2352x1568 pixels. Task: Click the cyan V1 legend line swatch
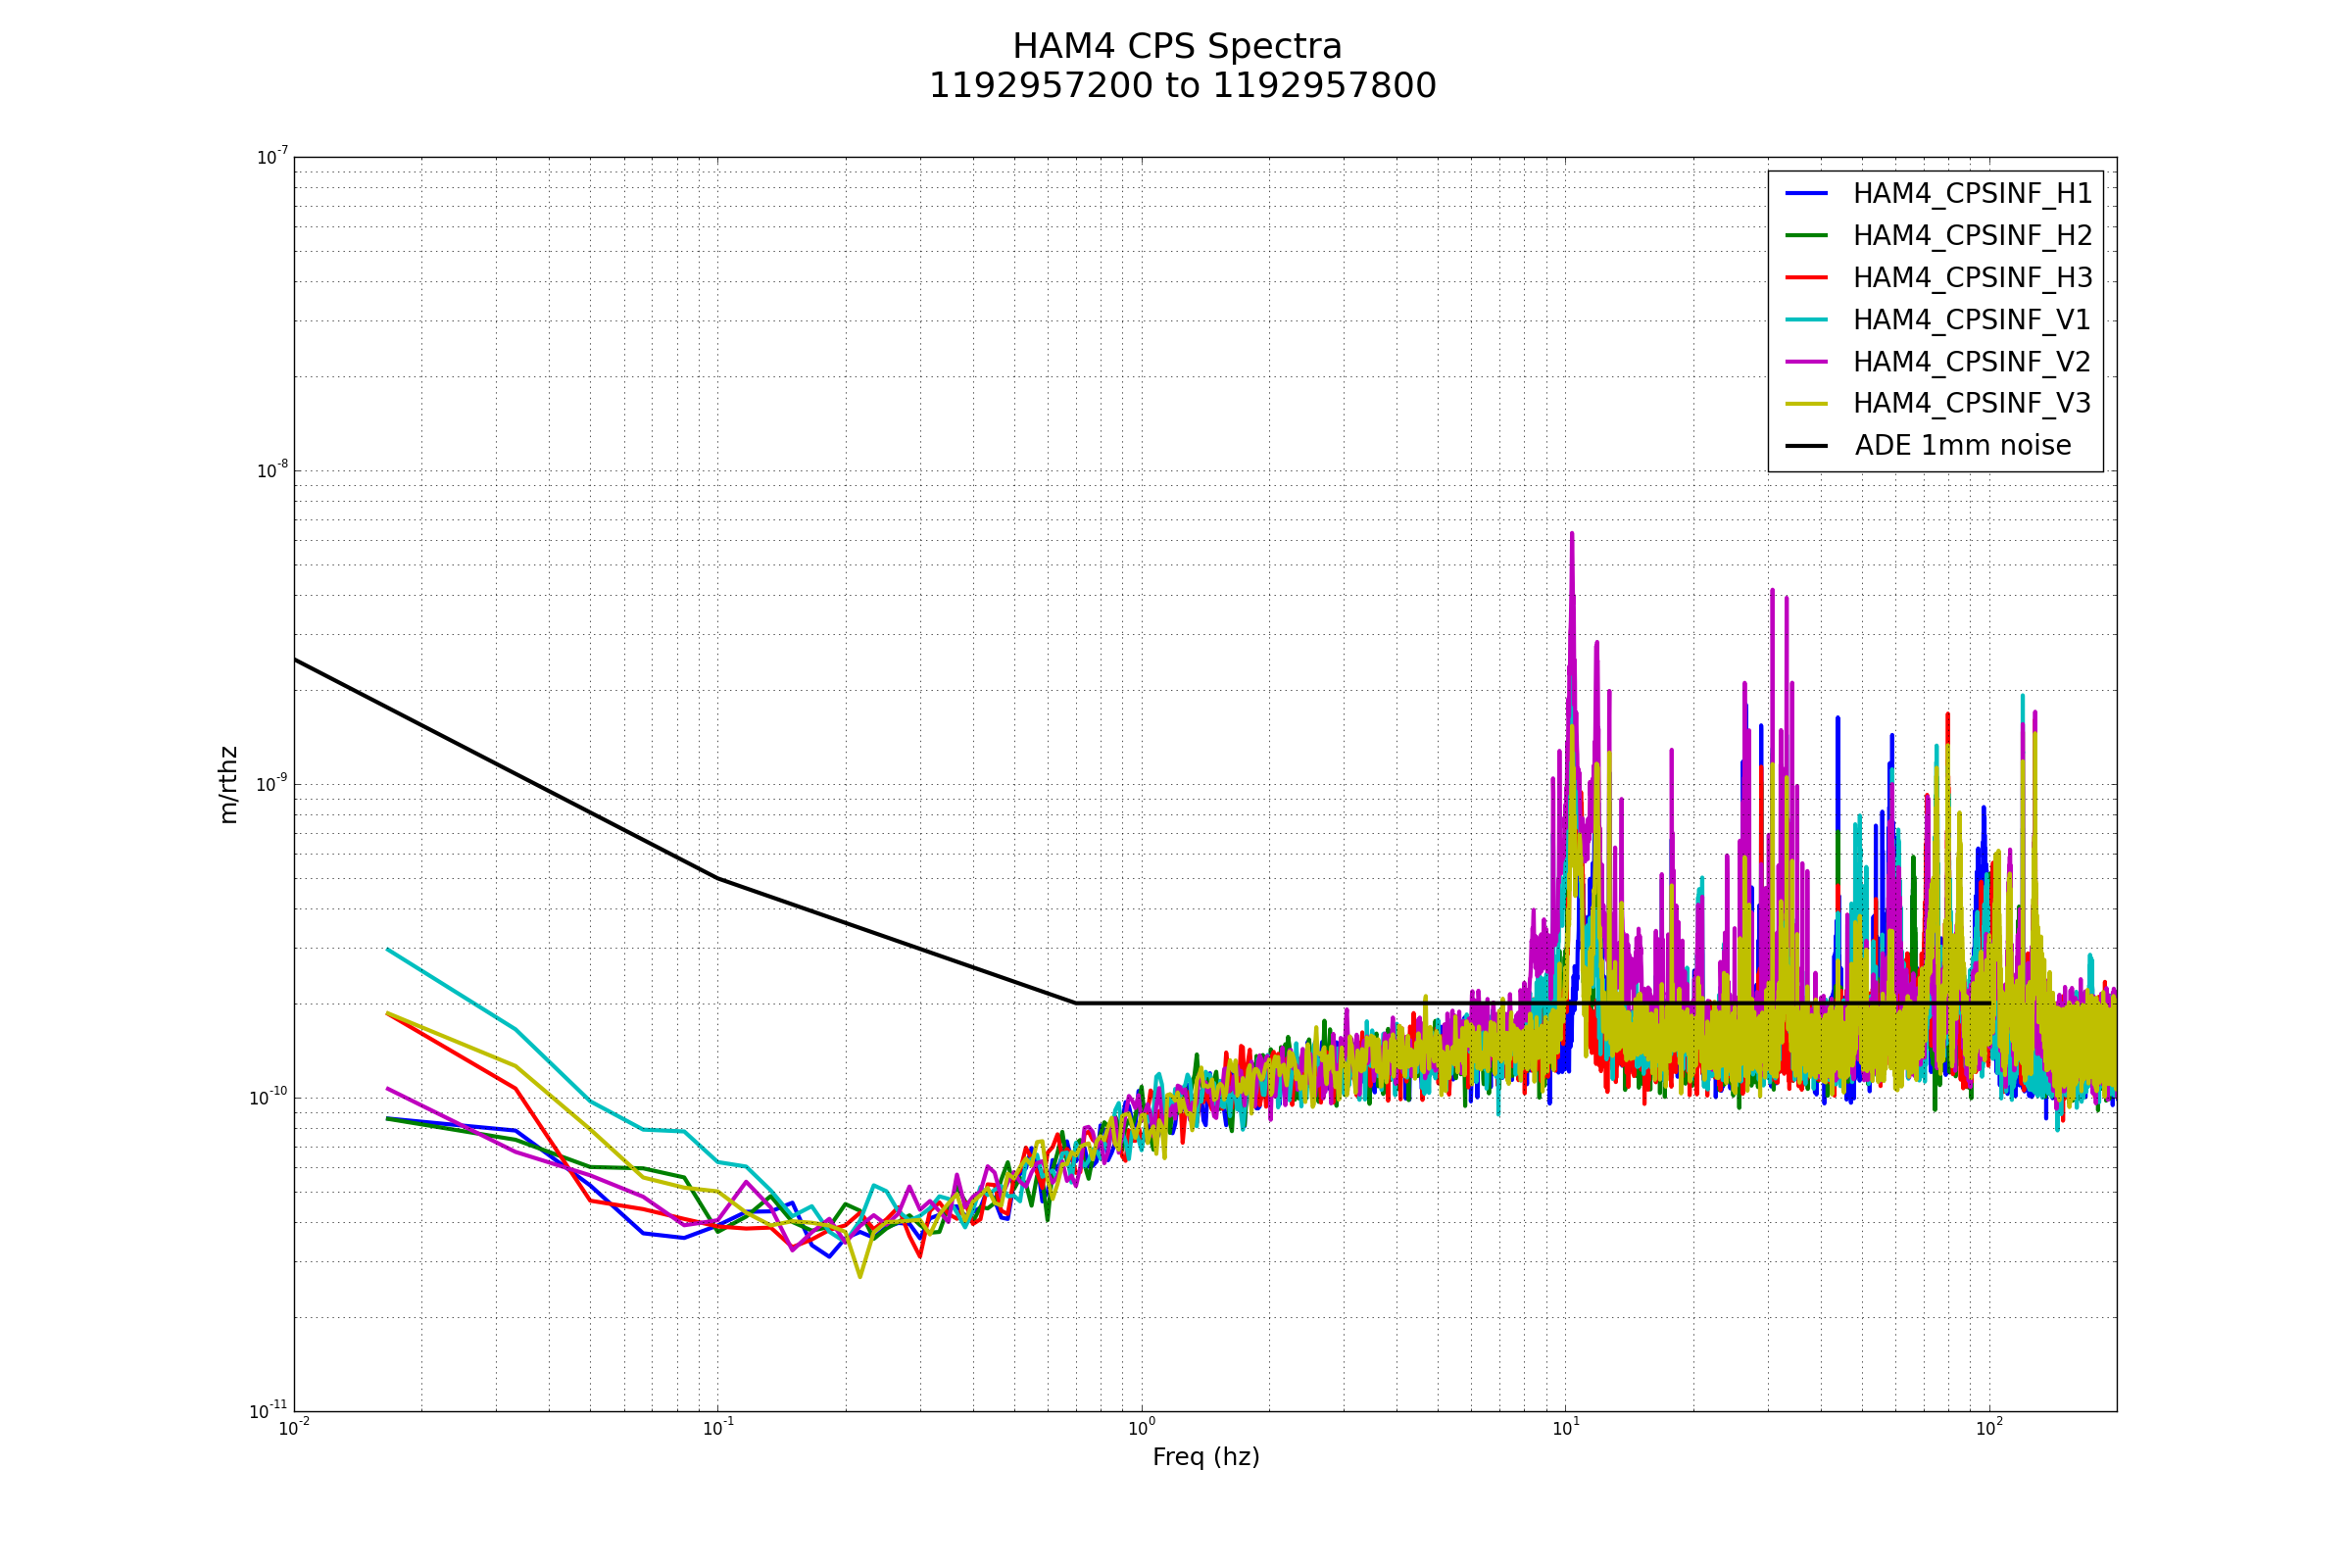pos(1806,319)
